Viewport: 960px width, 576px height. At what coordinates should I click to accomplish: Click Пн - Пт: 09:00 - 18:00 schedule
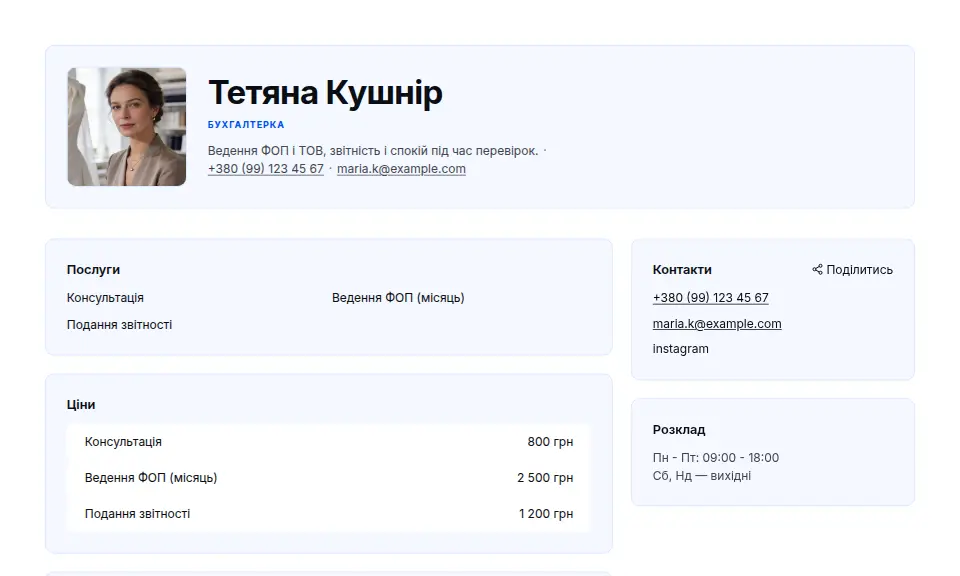tap(716, 458)
